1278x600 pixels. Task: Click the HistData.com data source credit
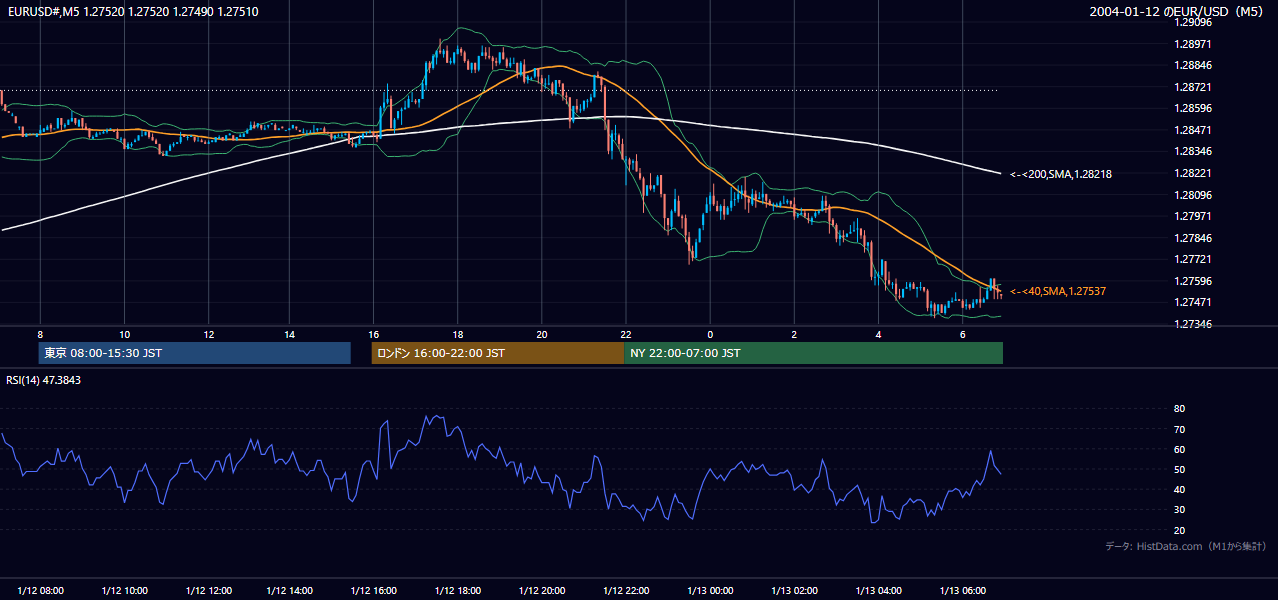point(1185,546)
